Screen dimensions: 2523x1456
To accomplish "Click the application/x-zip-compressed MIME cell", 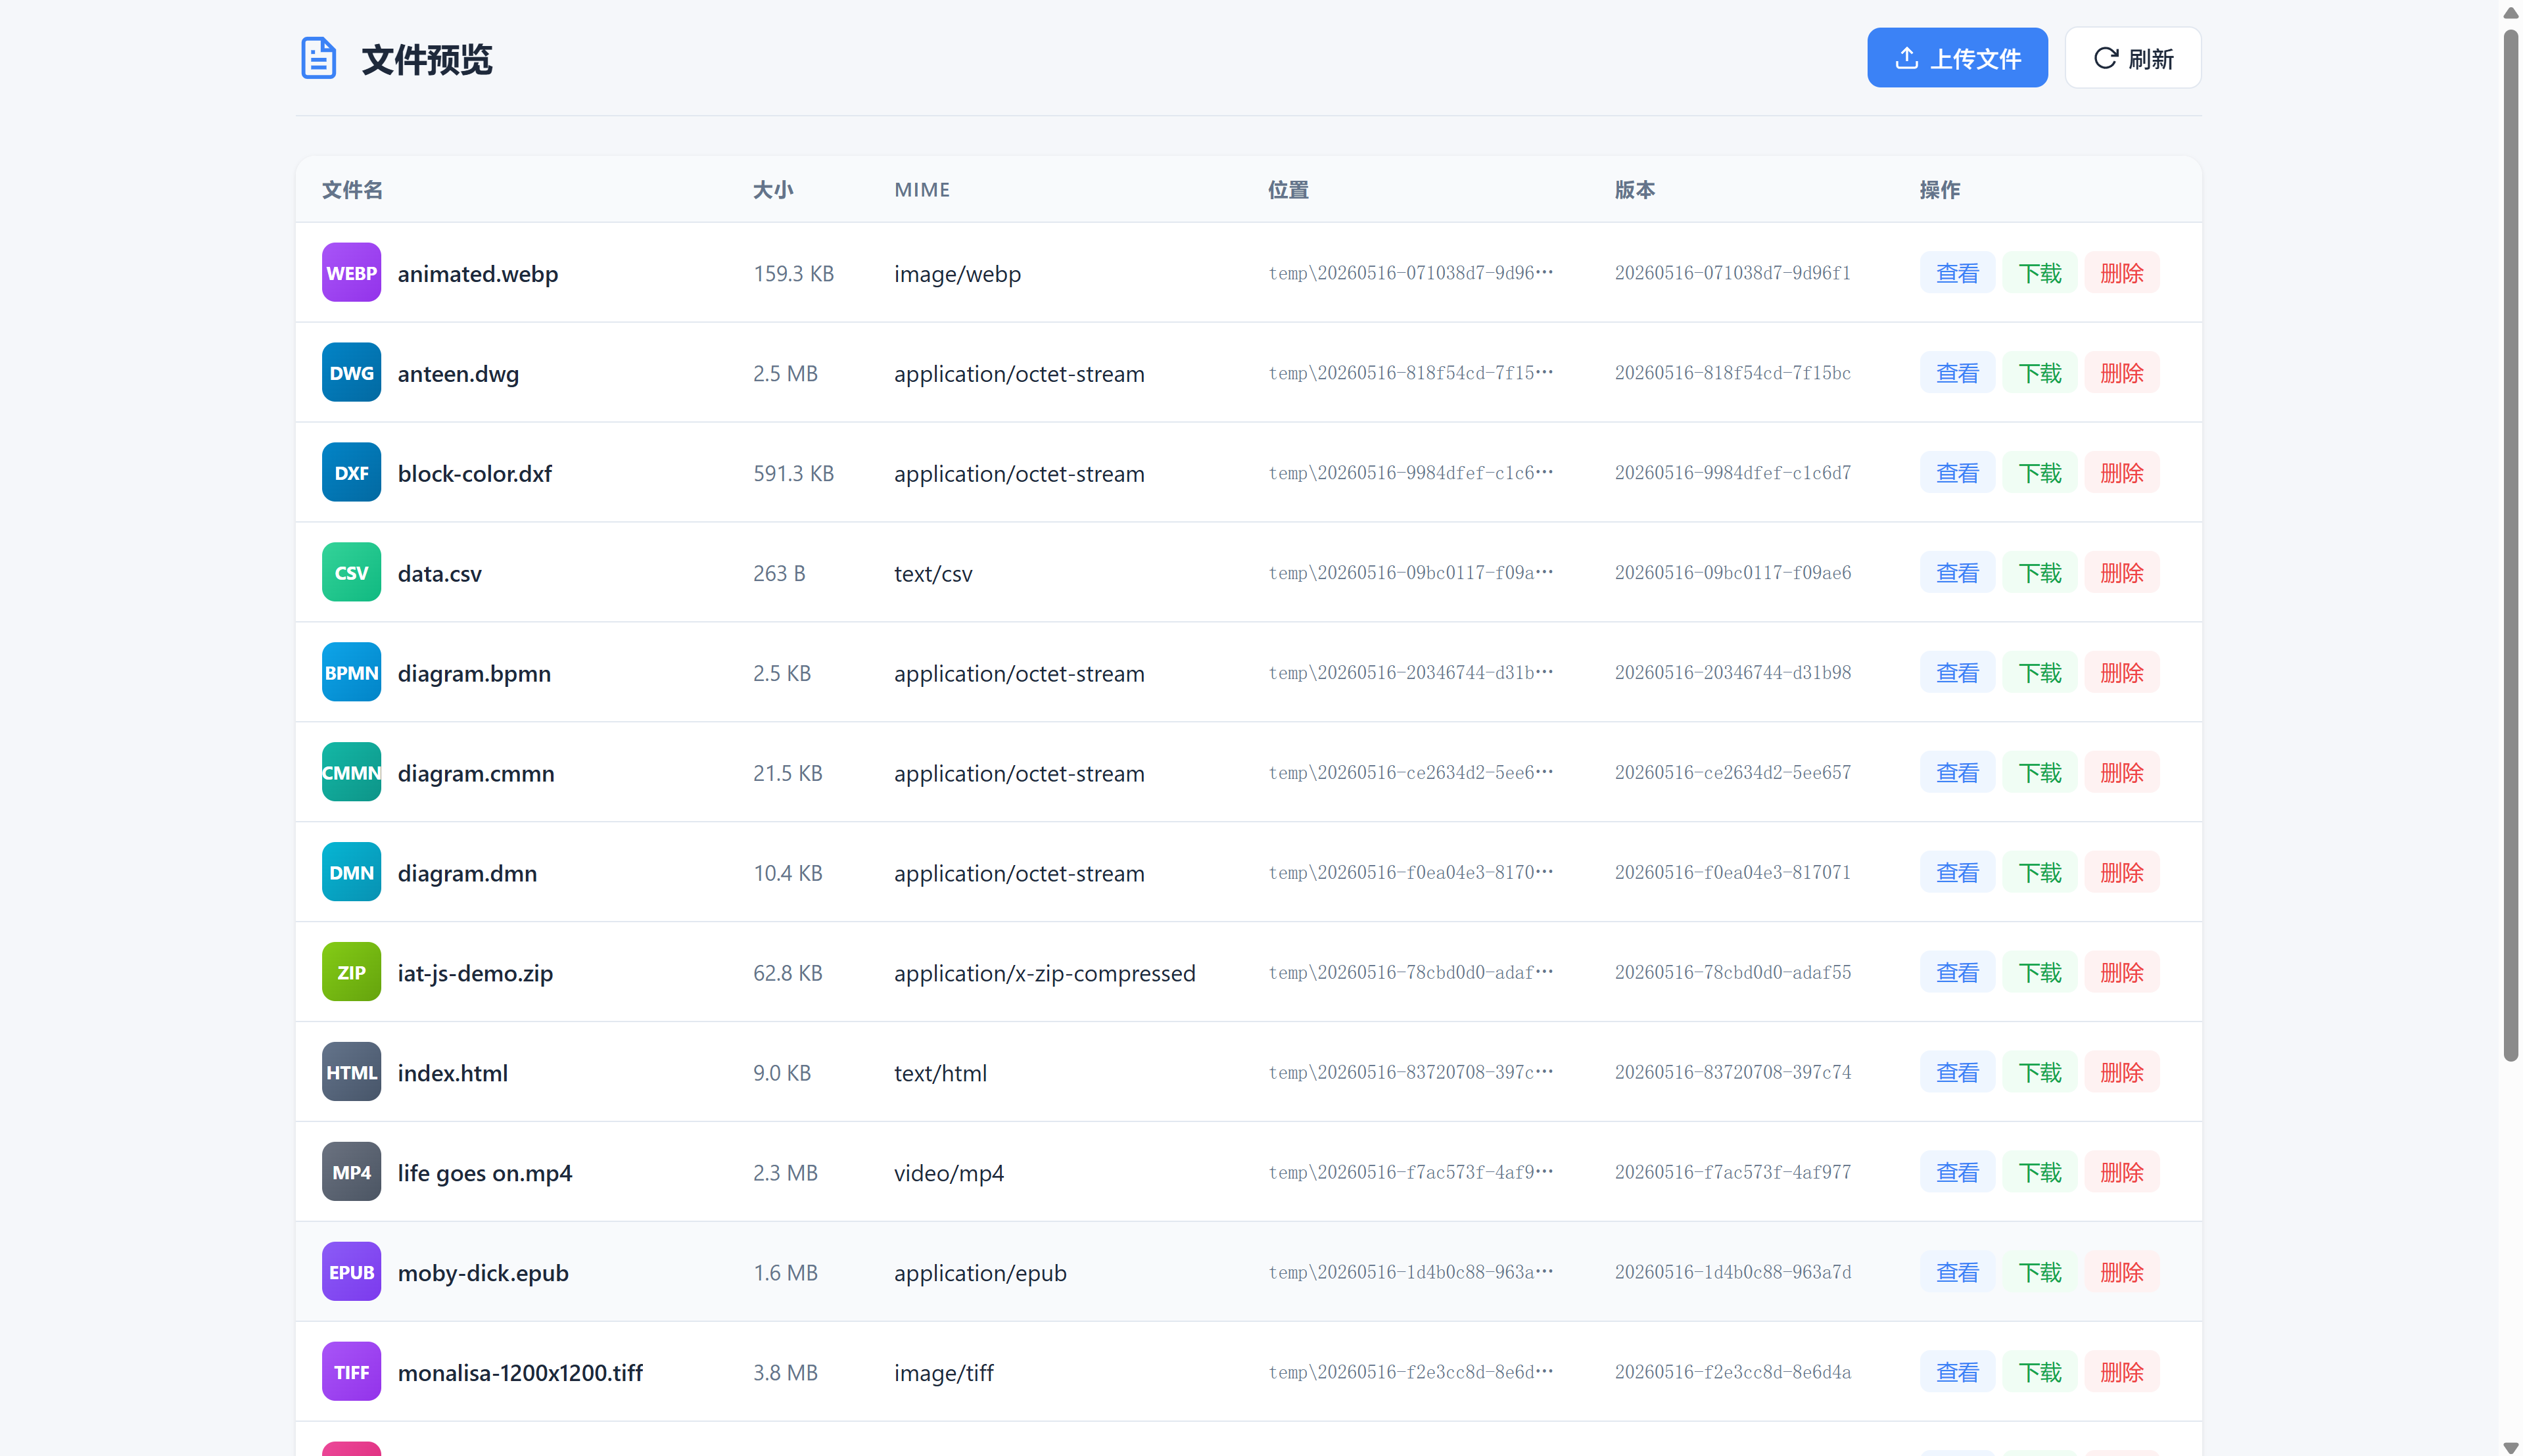I will 1044,974.
